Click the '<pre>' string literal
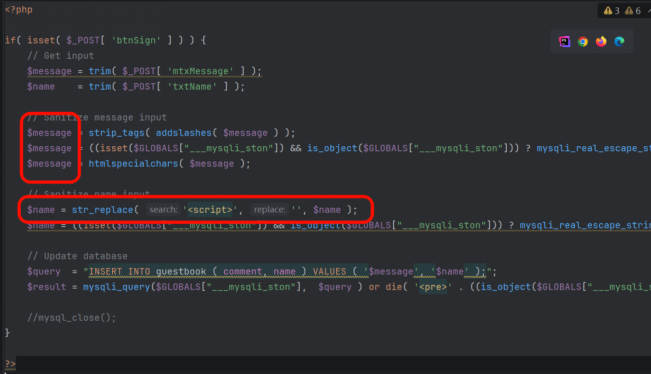 click(x=433, y=287)
